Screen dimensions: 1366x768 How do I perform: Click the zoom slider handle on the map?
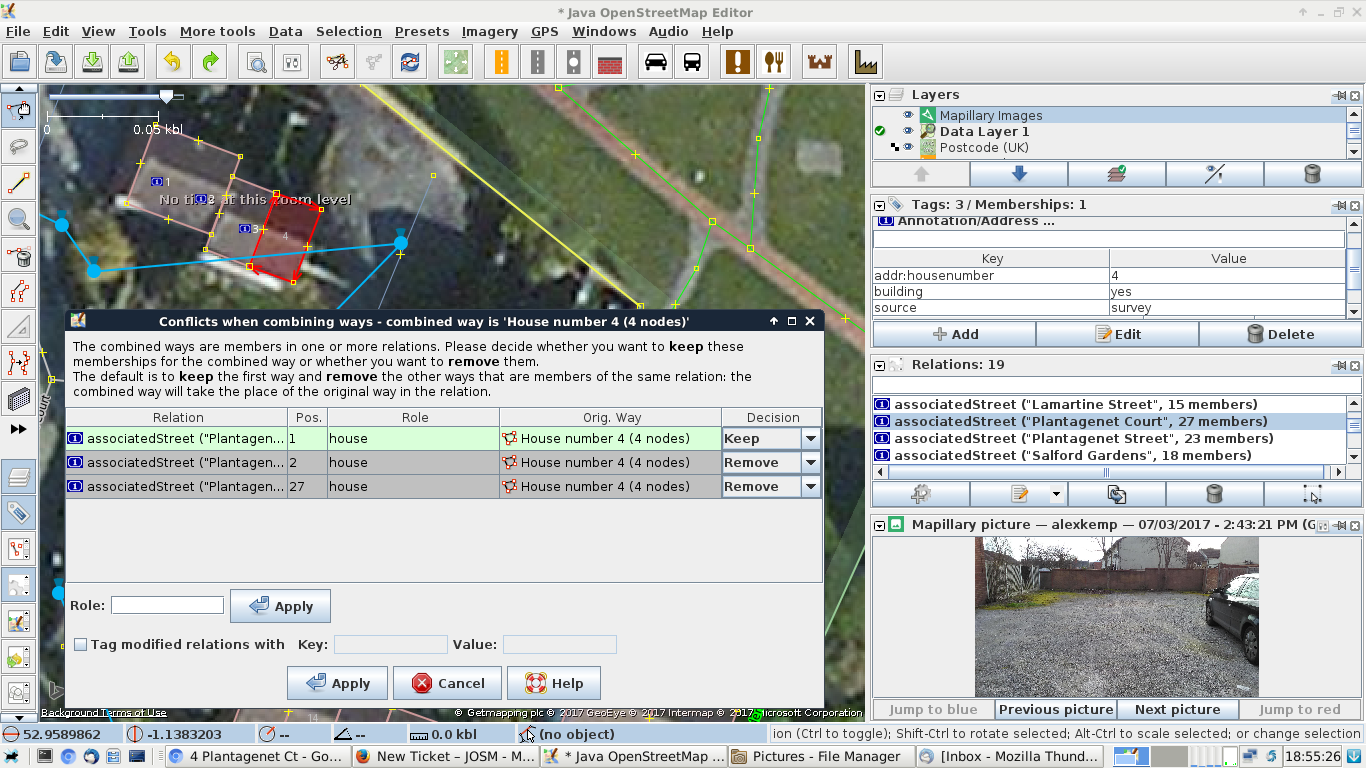[166, 96]
